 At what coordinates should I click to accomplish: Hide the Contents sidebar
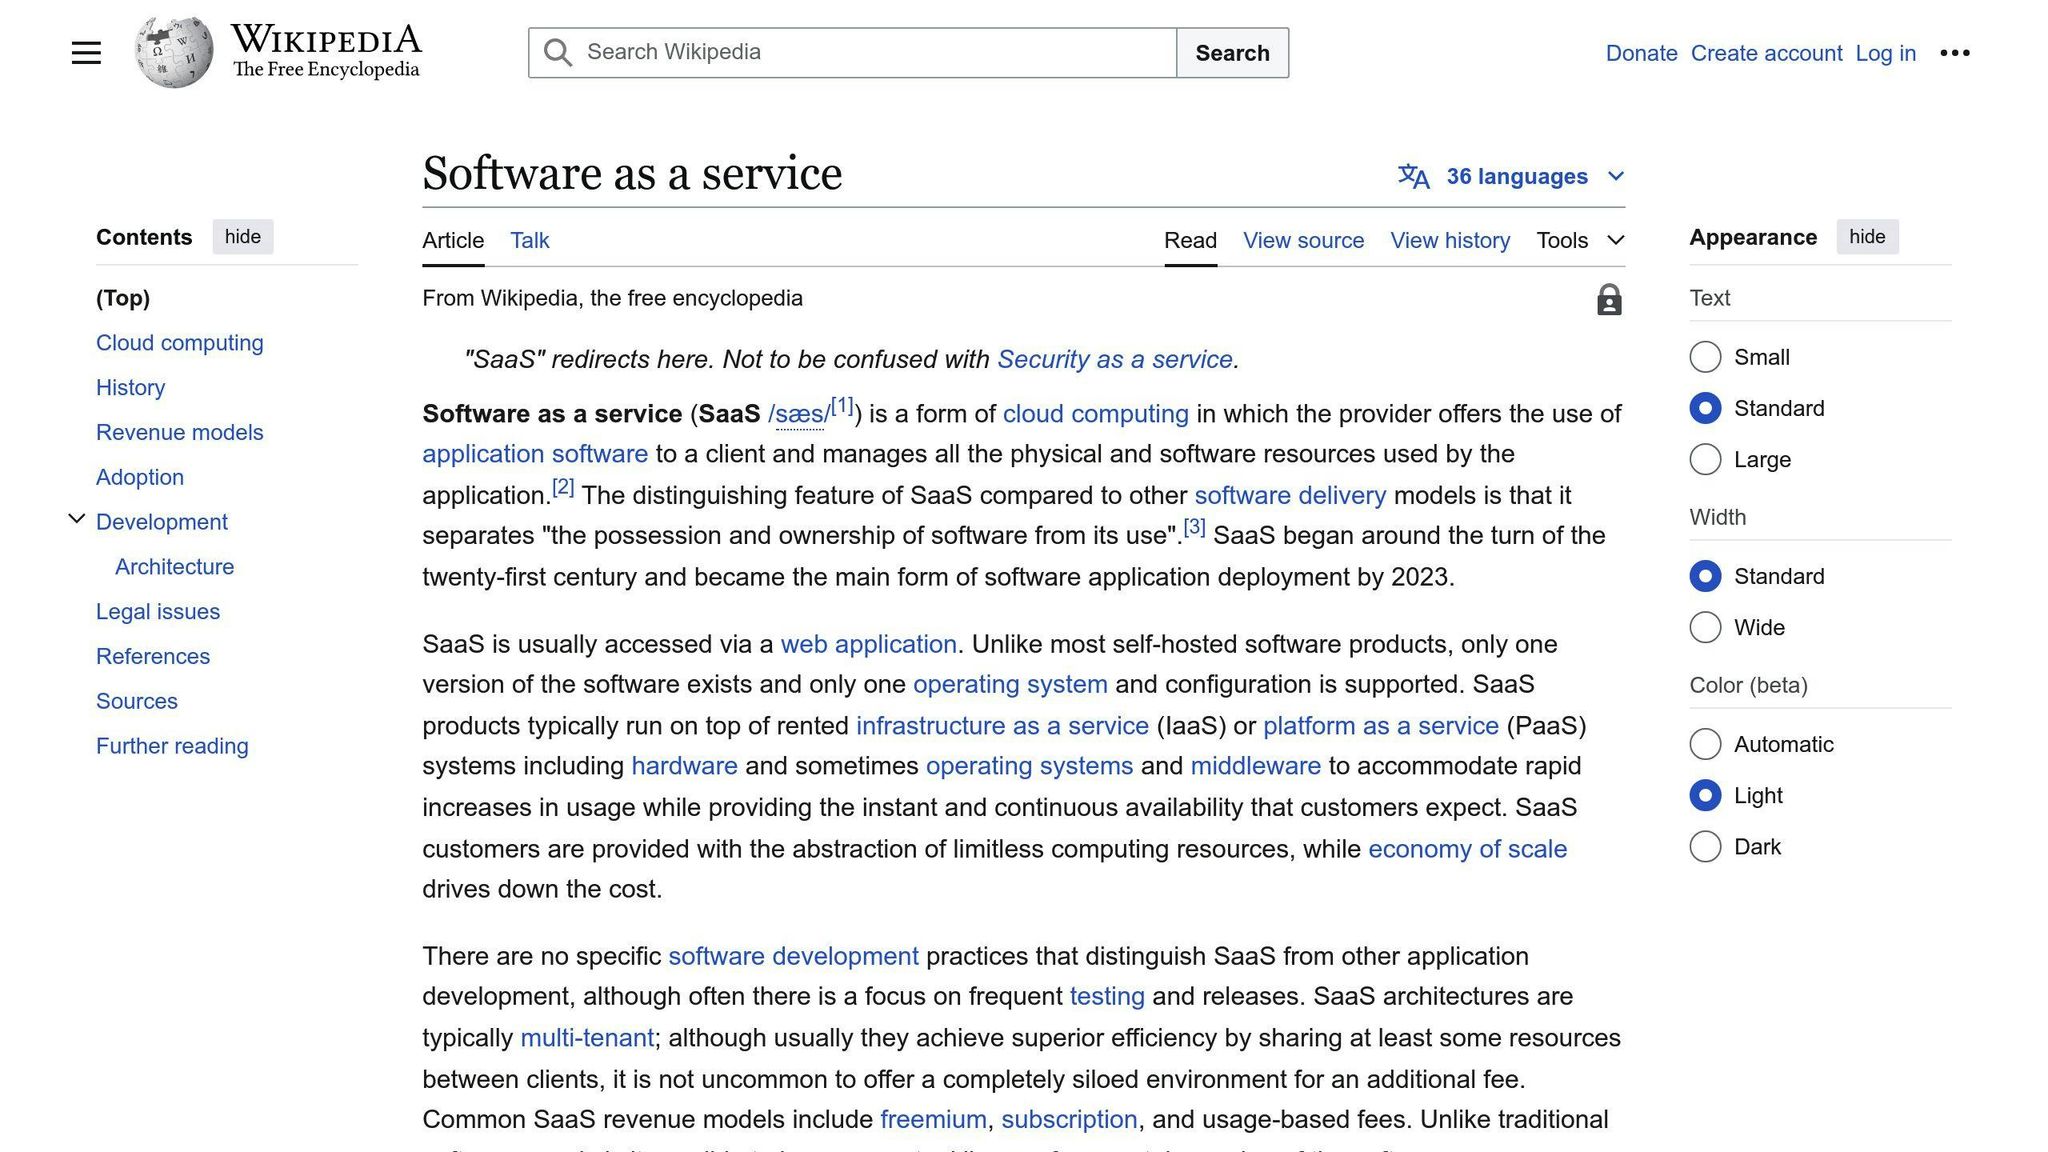(242, 237)
